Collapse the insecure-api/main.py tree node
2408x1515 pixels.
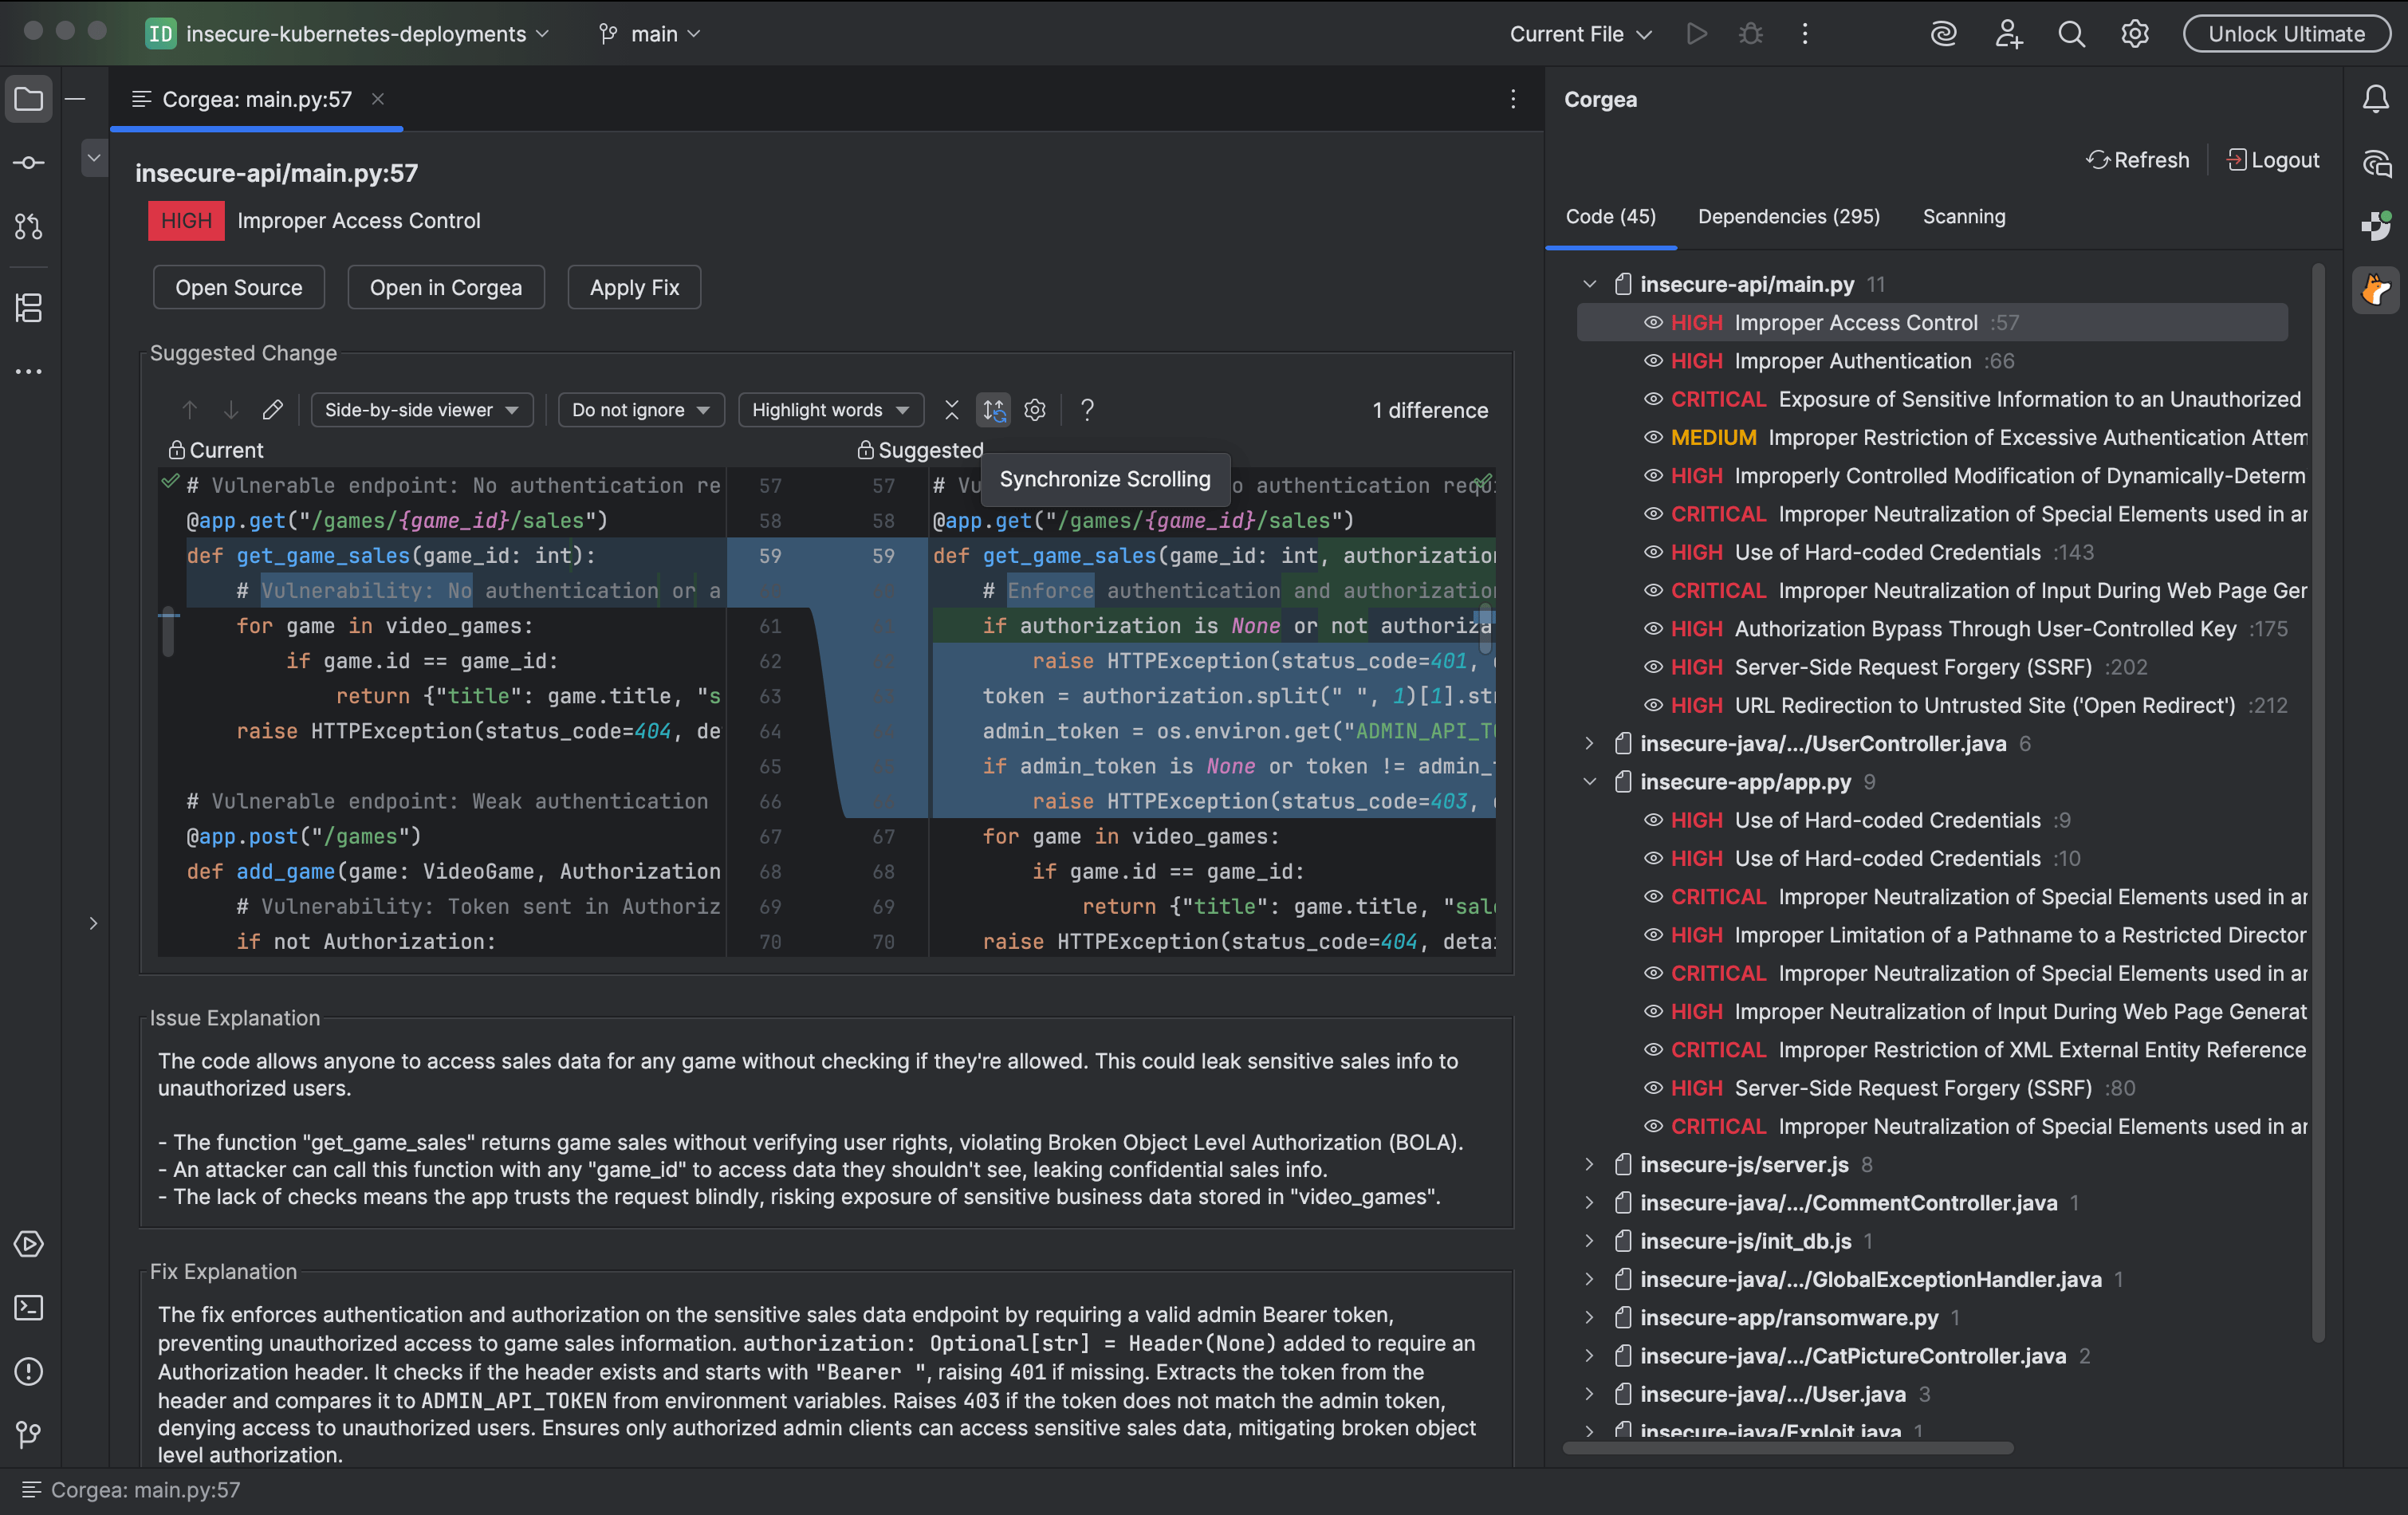tap(1589, 284)
